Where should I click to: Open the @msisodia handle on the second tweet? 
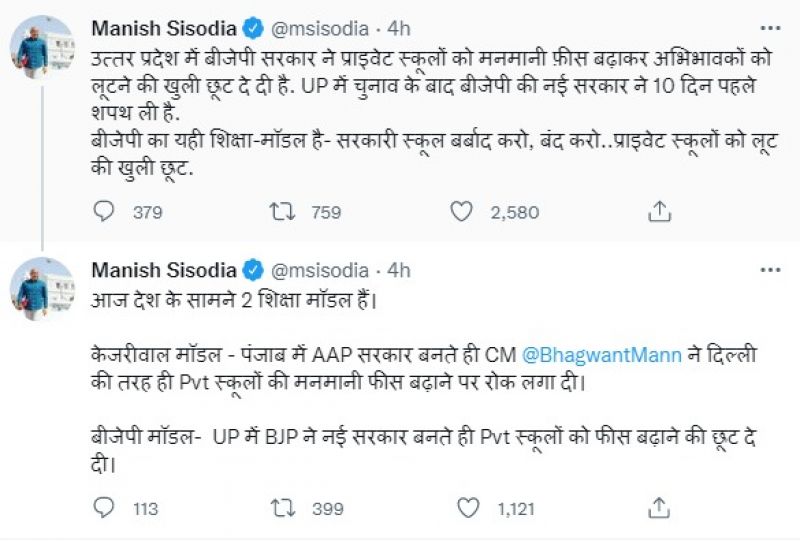[x=320, y=270]
